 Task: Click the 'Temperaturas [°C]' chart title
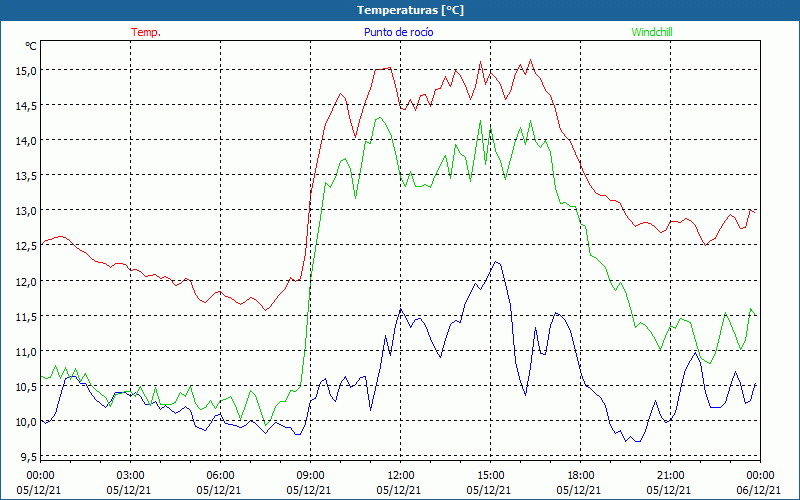tap(410, 10)
